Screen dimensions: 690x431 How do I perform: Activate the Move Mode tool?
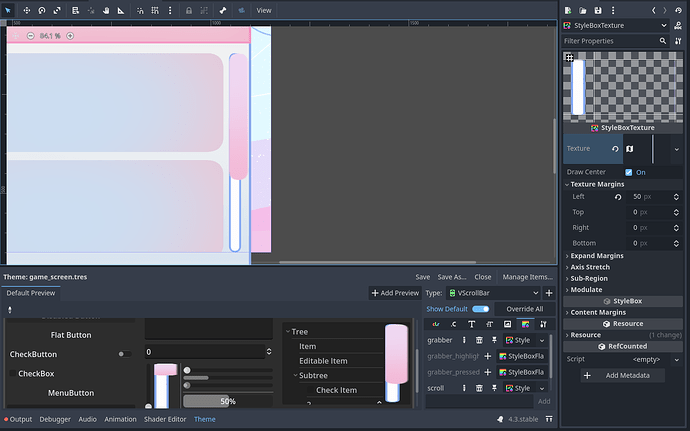tap(26, 10)
